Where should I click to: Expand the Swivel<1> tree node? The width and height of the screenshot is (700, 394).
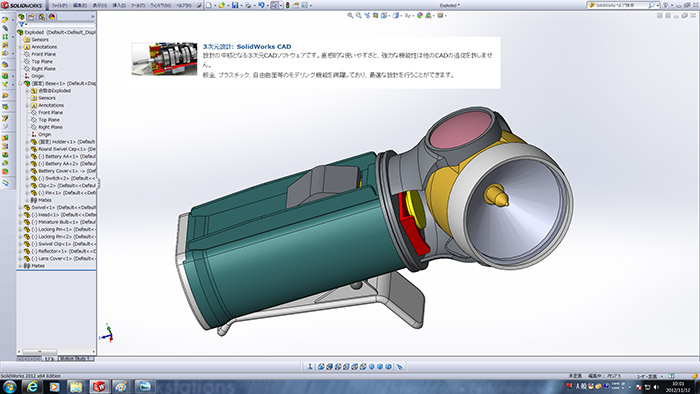click(20, 207)
